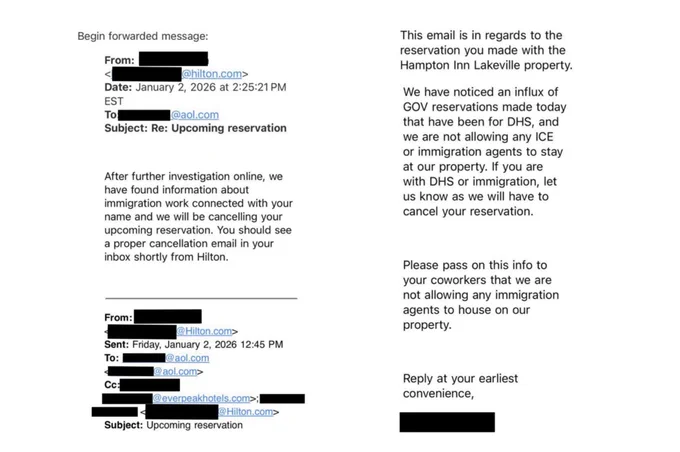Click the paragraph about GOV reservations influx
The image size is (680, 452).
pos(485,151)
